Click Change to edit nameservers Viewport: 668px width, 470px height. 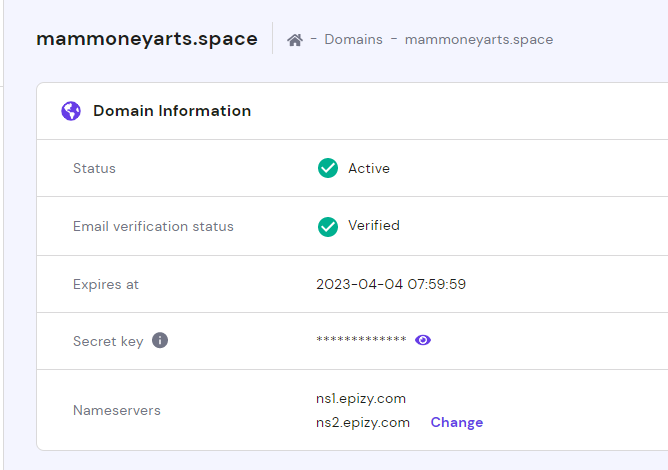457,422
